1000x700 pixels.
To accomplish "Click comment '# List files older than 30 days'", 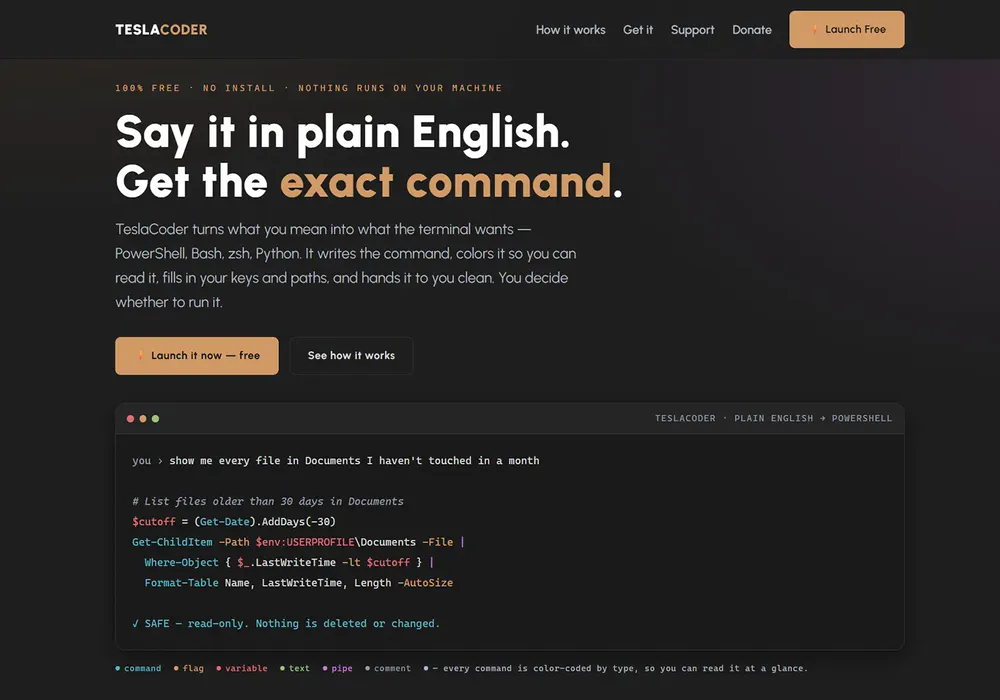I will 268,501.
